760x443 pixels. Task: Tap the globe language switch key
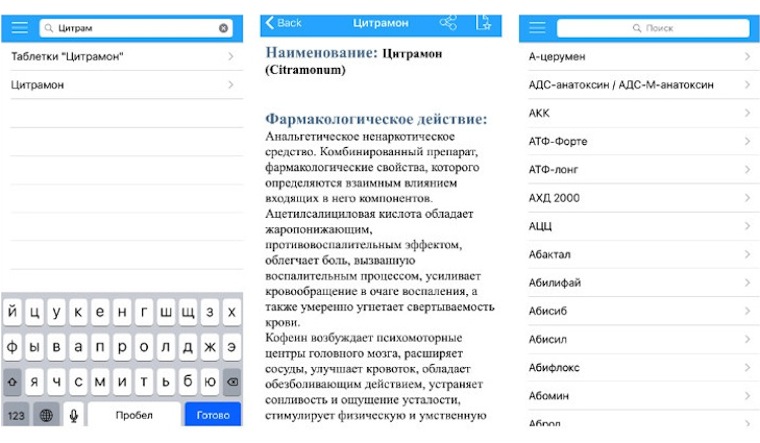46,415
